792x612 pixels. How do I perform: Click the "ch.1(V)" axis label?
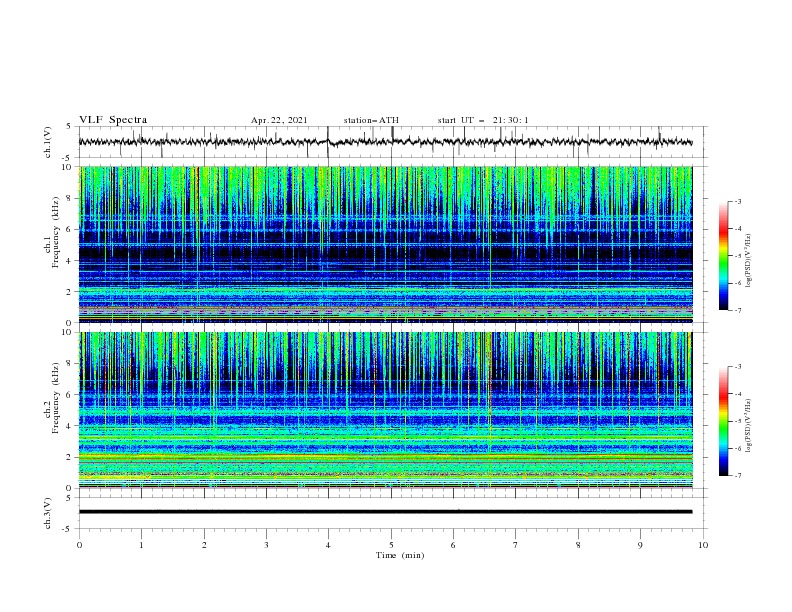tap(48, 142)
